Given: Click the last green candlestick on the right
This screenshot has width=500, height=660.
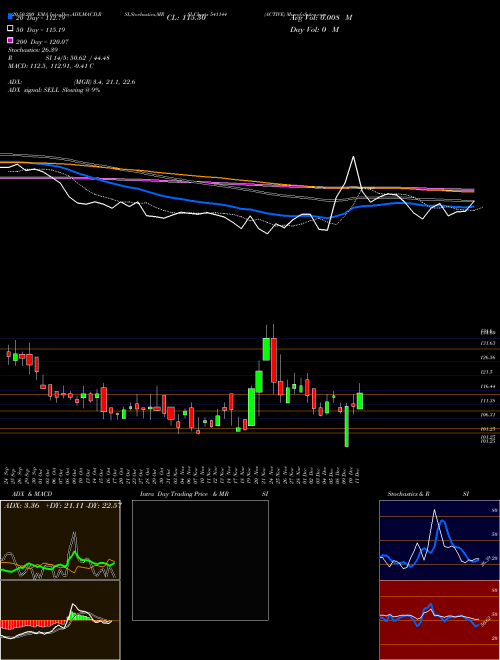Looking at the screenshot, I should point(360,401).
